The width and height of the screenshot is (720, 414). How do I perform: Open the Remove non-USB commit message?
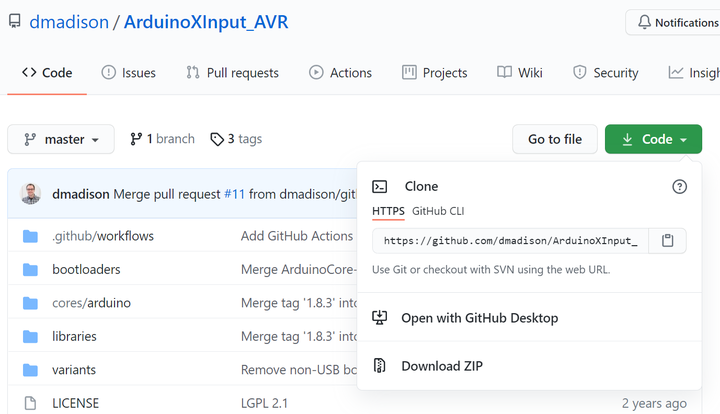coord(298,370)
